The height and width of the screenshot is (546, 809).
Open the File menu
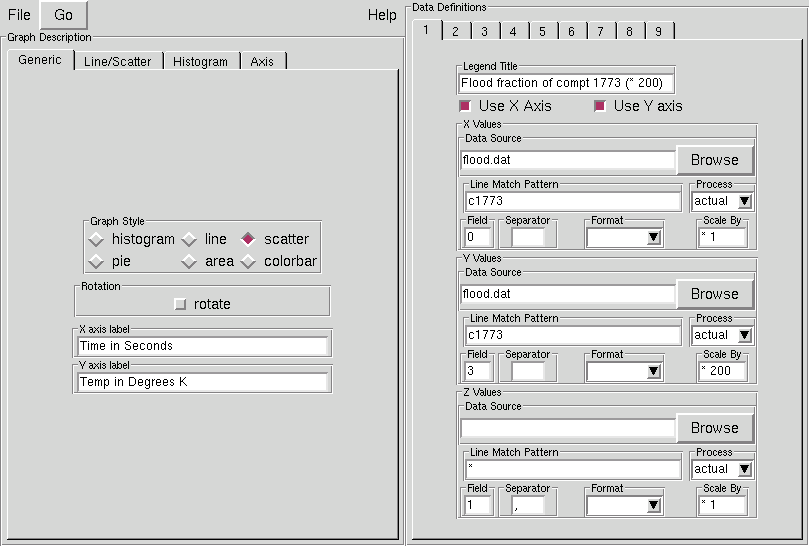19,15
